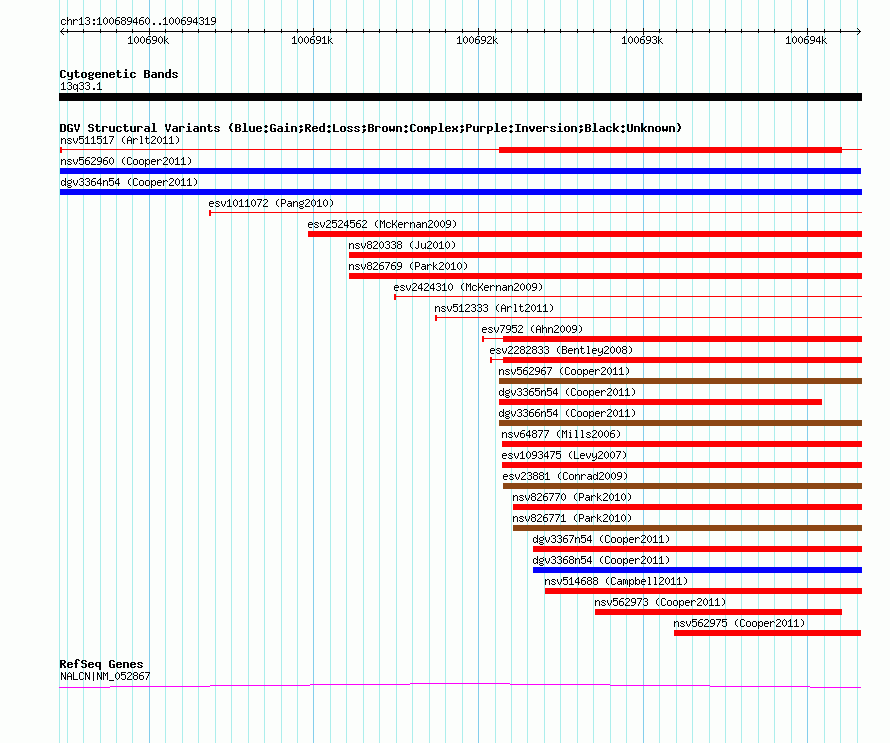Select the nsv820338 (Ju2010) variant

coord(402,245)
